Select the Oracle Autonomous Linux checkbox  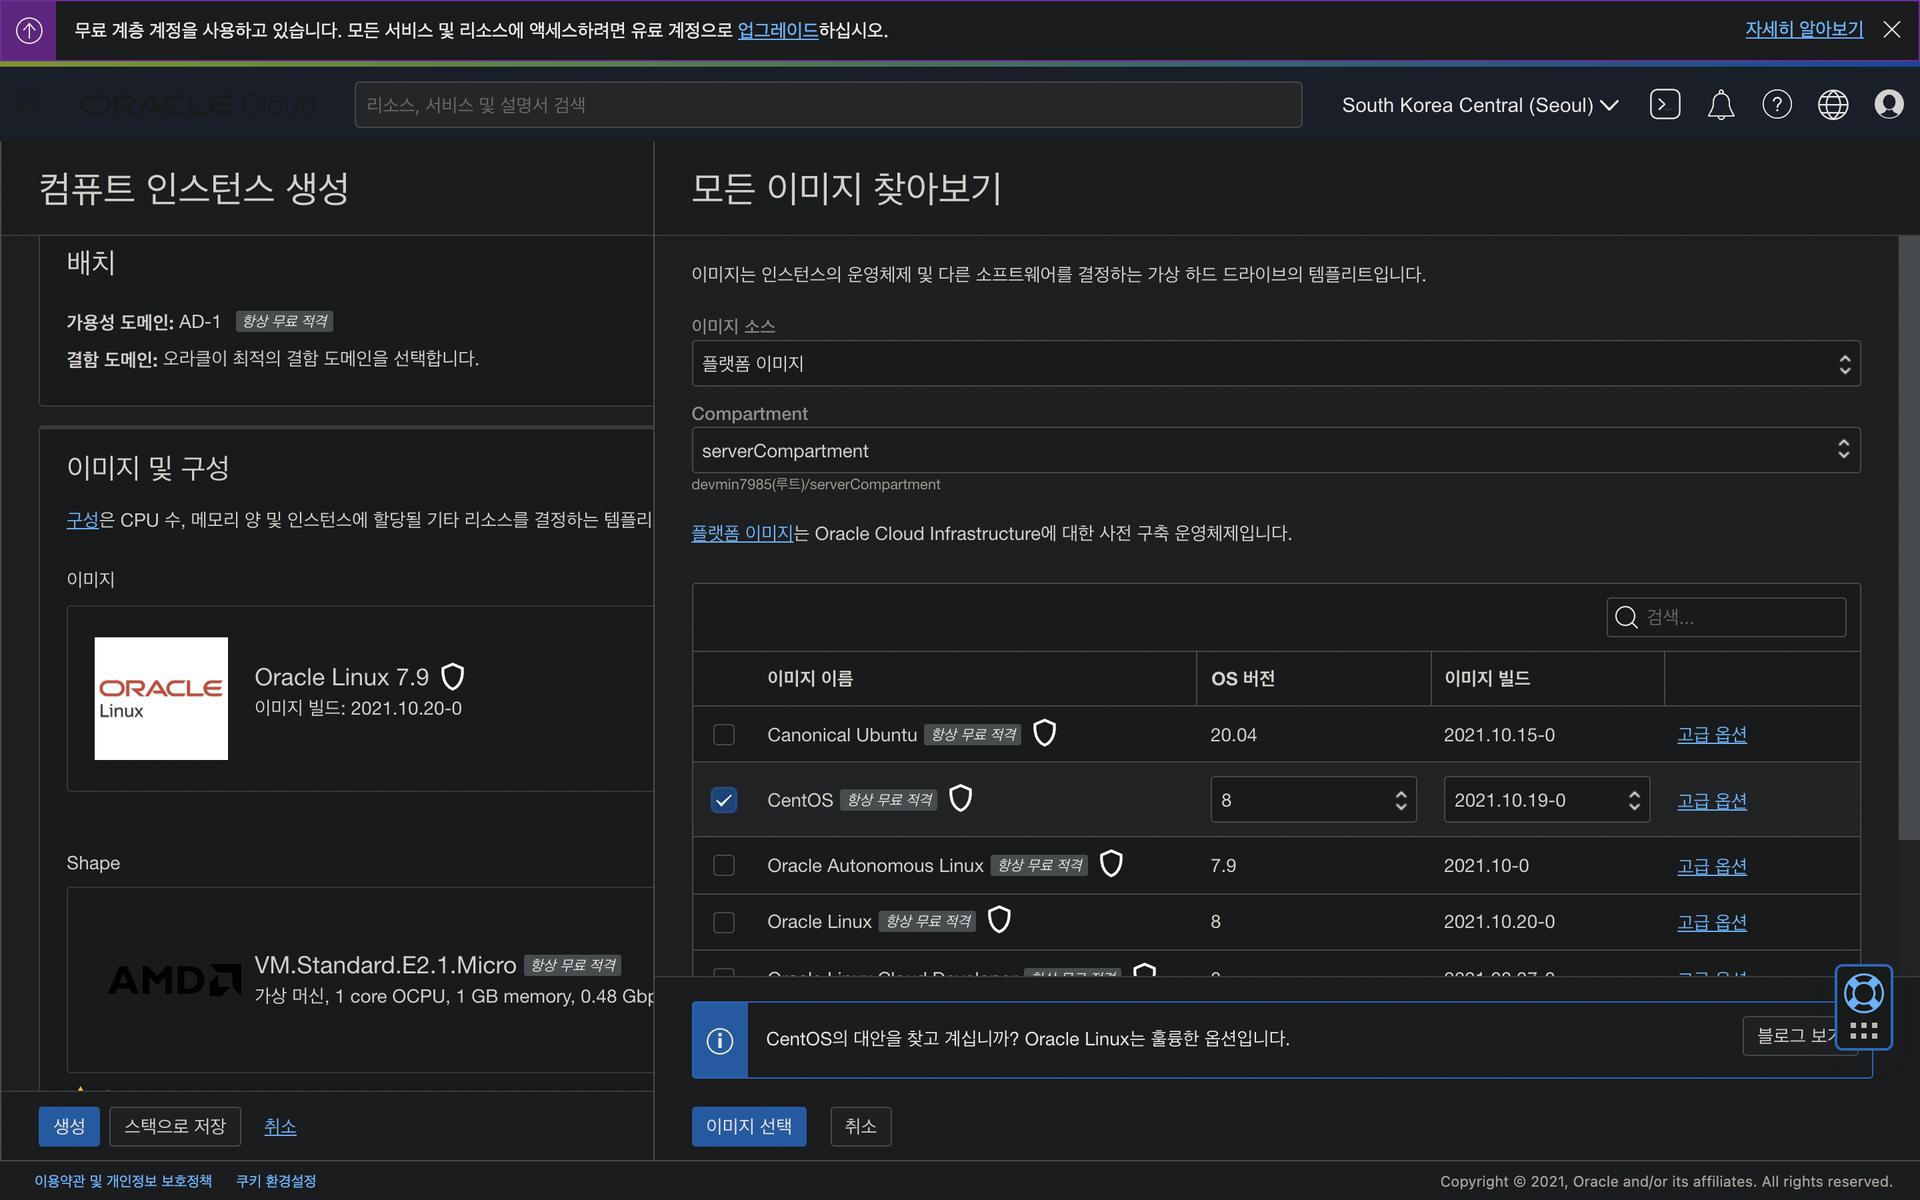click(x=723, y=865)
